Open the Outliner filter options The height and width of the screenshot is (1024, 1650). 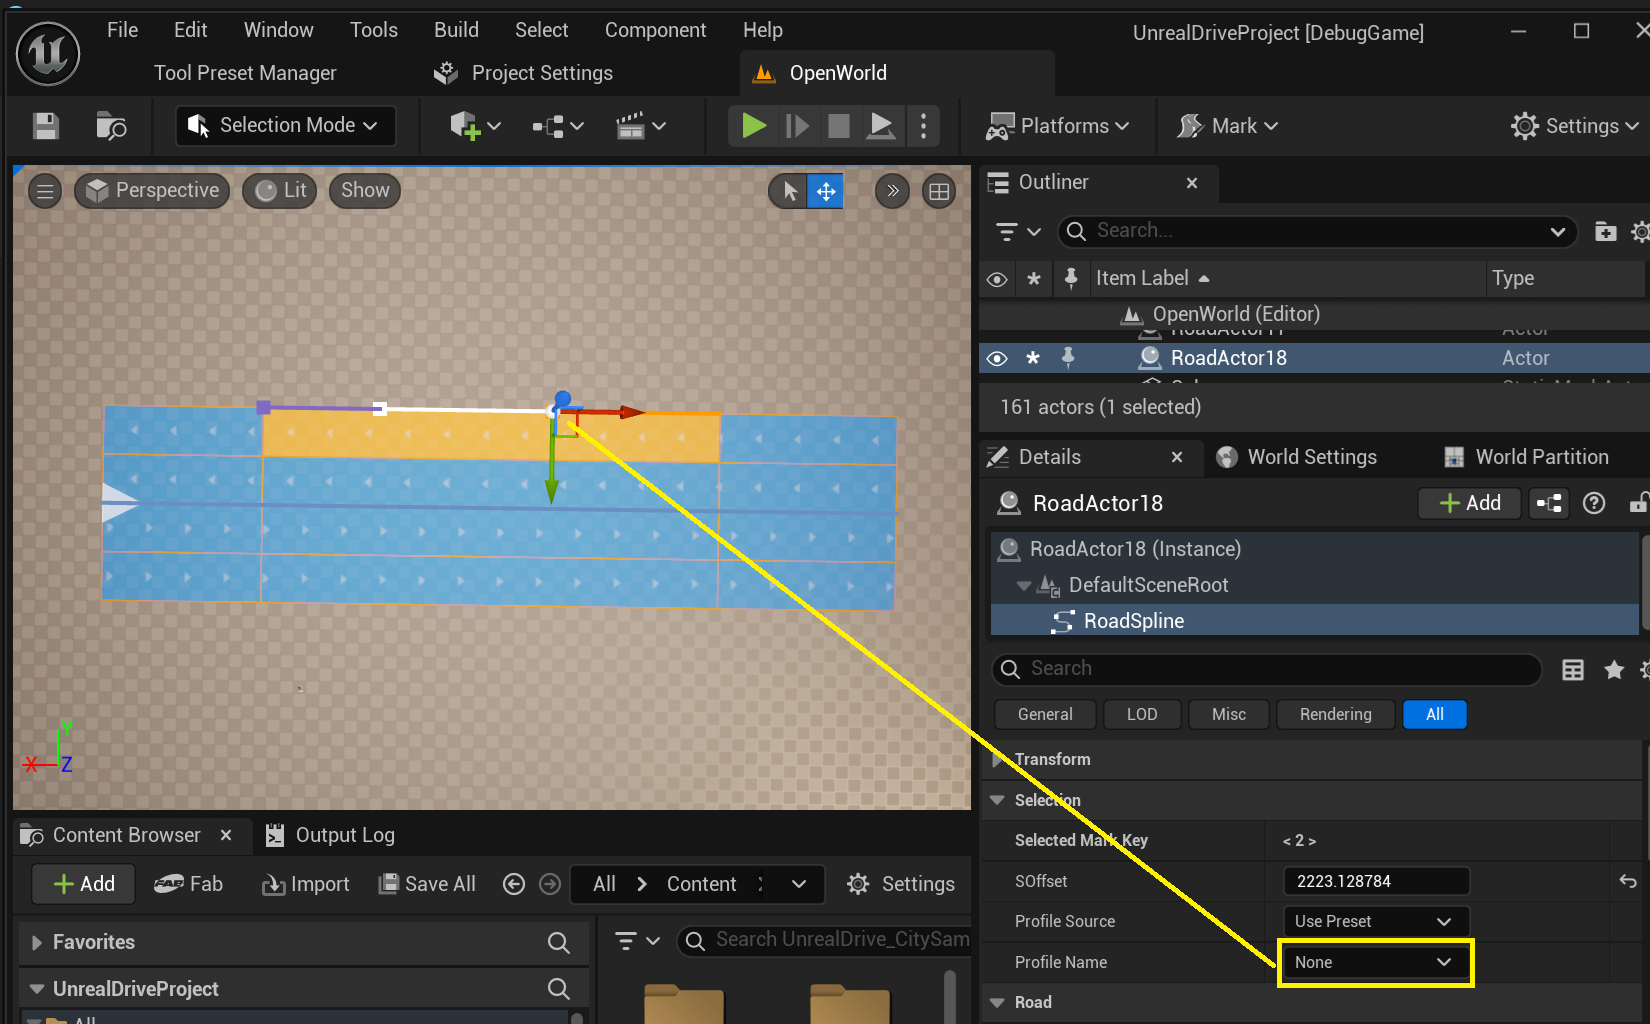1019,232
